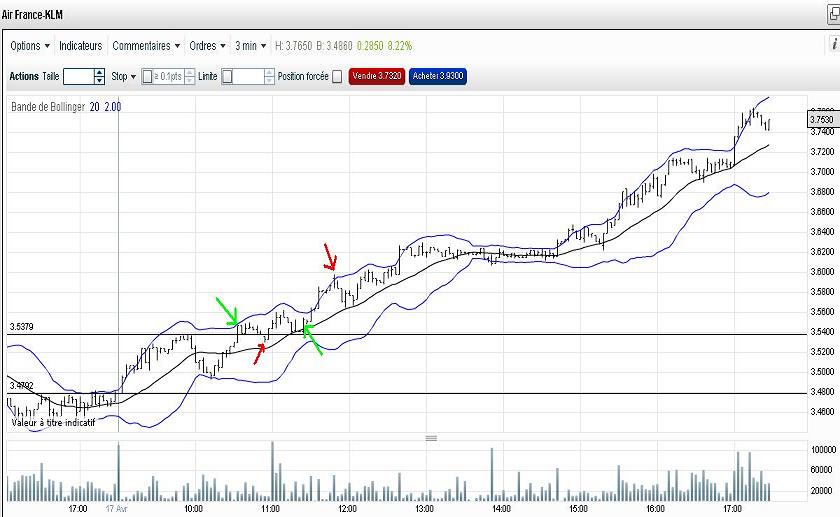Click the info icon at right edge

tap(834, 44)
